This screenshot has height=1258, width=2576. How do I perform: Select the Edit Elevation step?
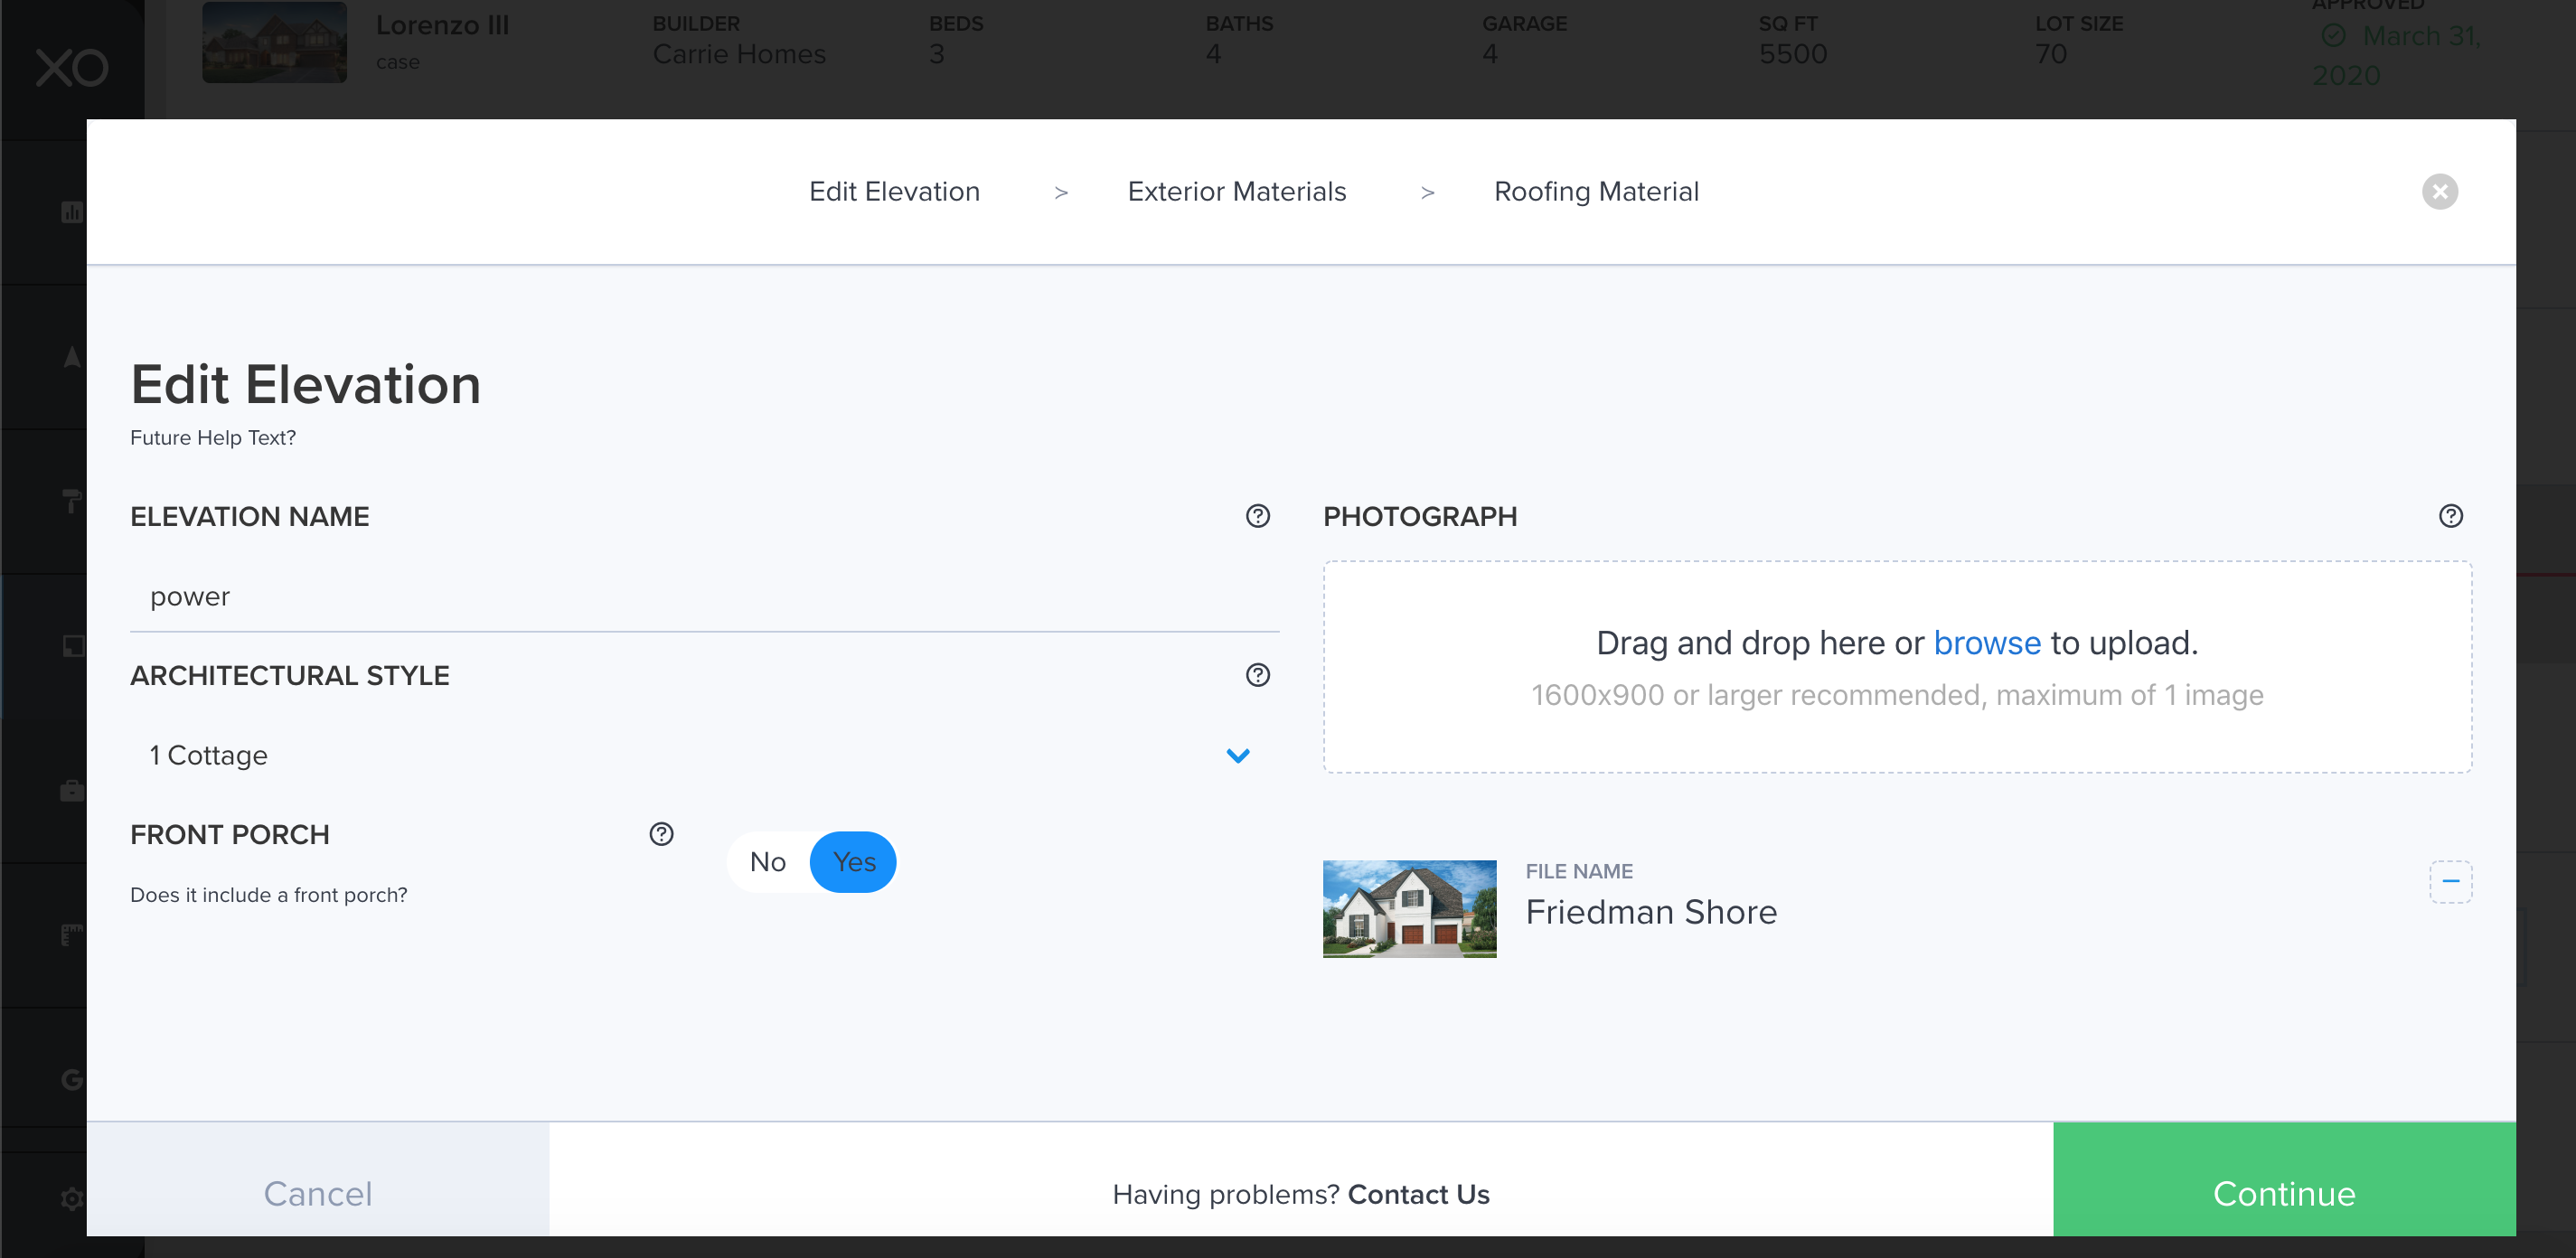point(894,191)
